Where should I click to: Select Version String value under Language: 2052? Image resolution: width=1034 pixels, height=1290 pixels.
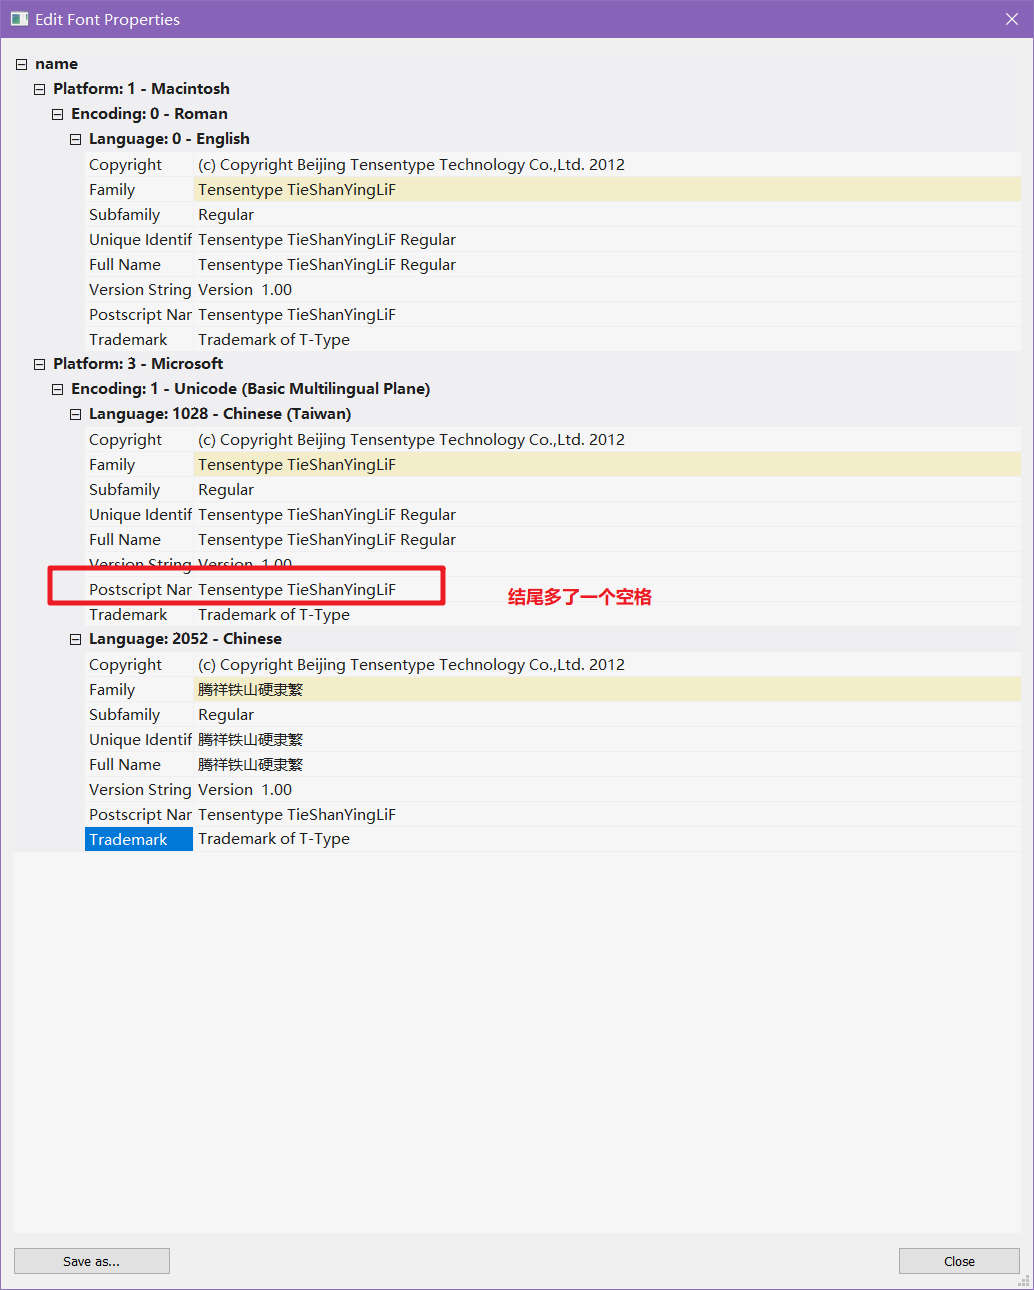tap(607, 789)
